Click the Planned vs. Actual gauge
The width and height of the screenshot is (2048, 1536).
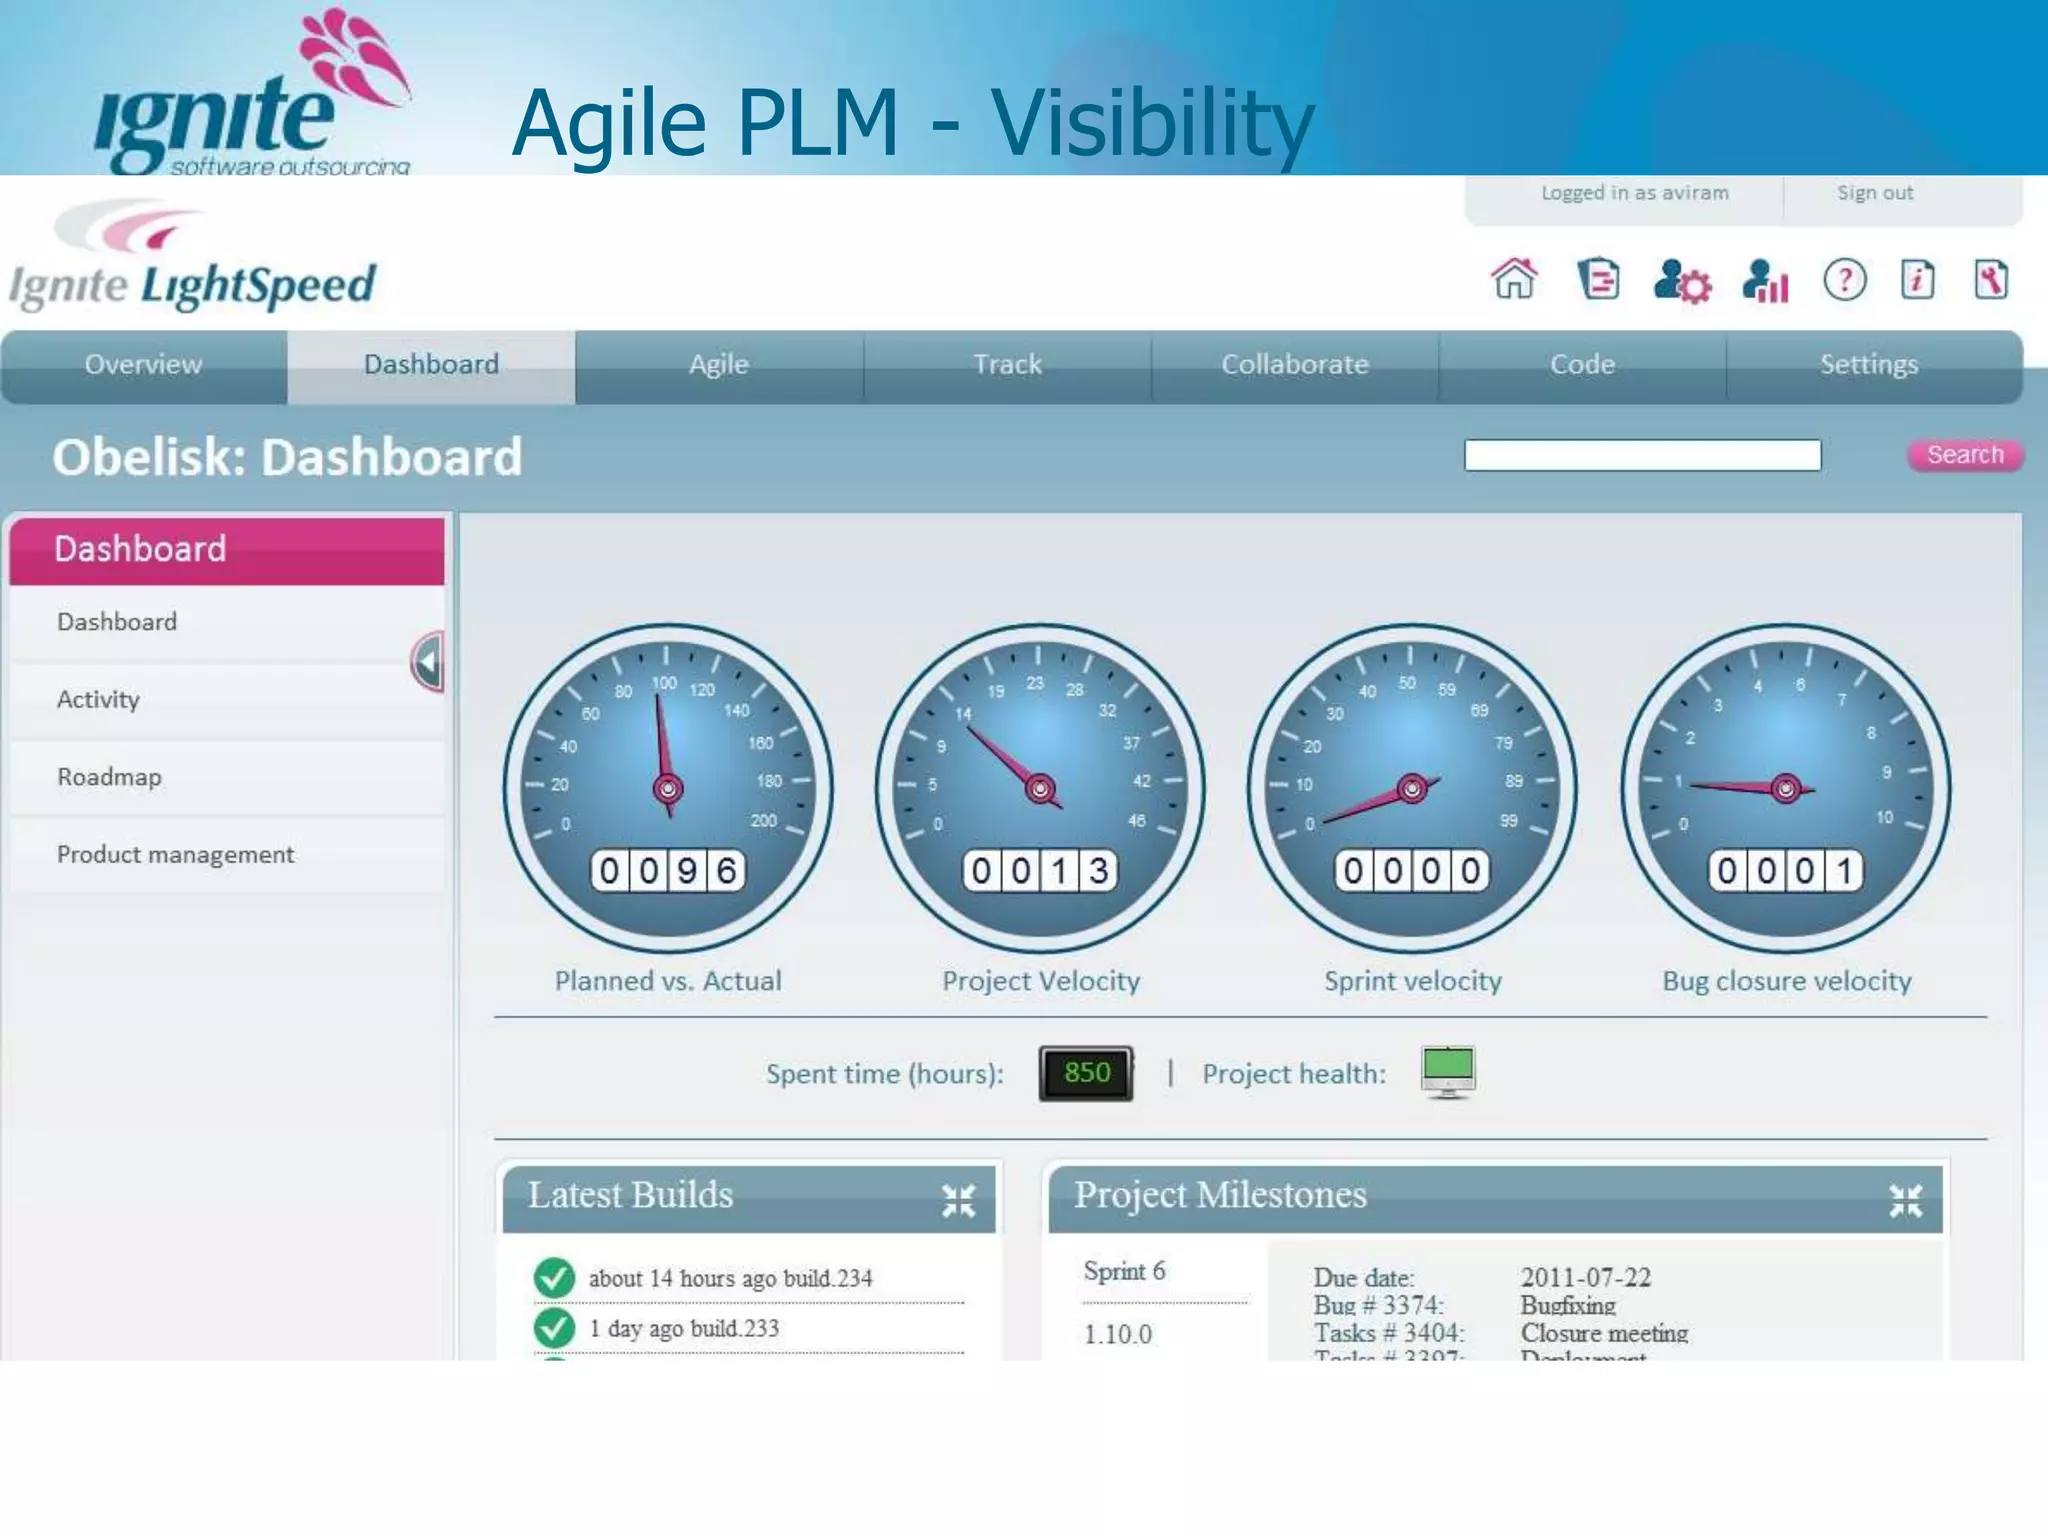click(x=668, y=788)
